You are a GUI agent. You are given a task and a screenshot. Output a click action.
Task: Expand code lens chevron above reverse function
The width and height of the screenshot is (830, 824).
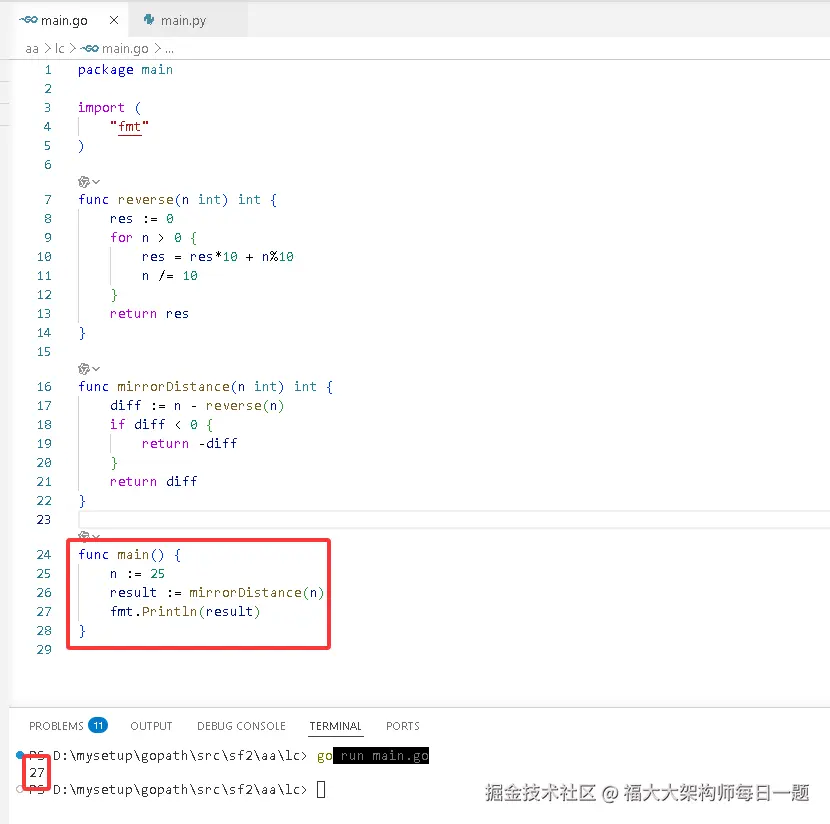pos(96,182)
